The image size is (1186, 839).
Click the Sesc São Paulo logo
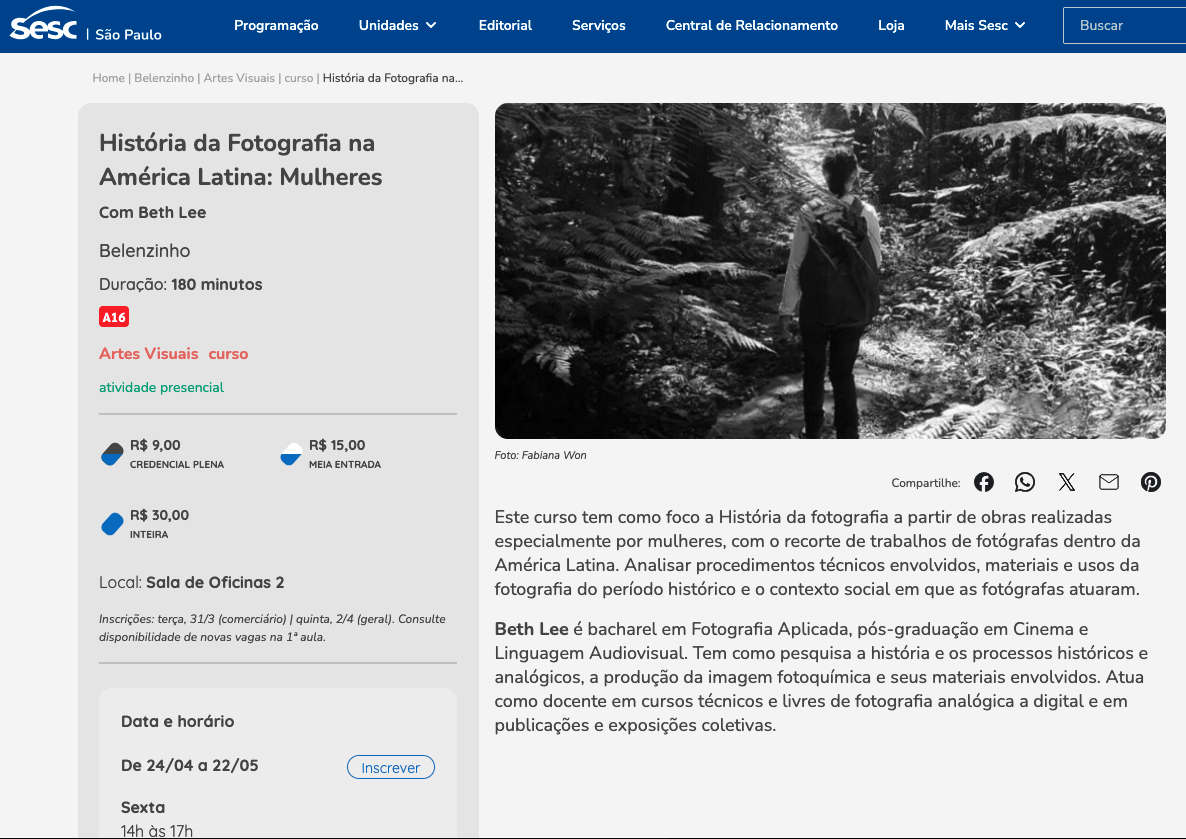tap(85, 27)
